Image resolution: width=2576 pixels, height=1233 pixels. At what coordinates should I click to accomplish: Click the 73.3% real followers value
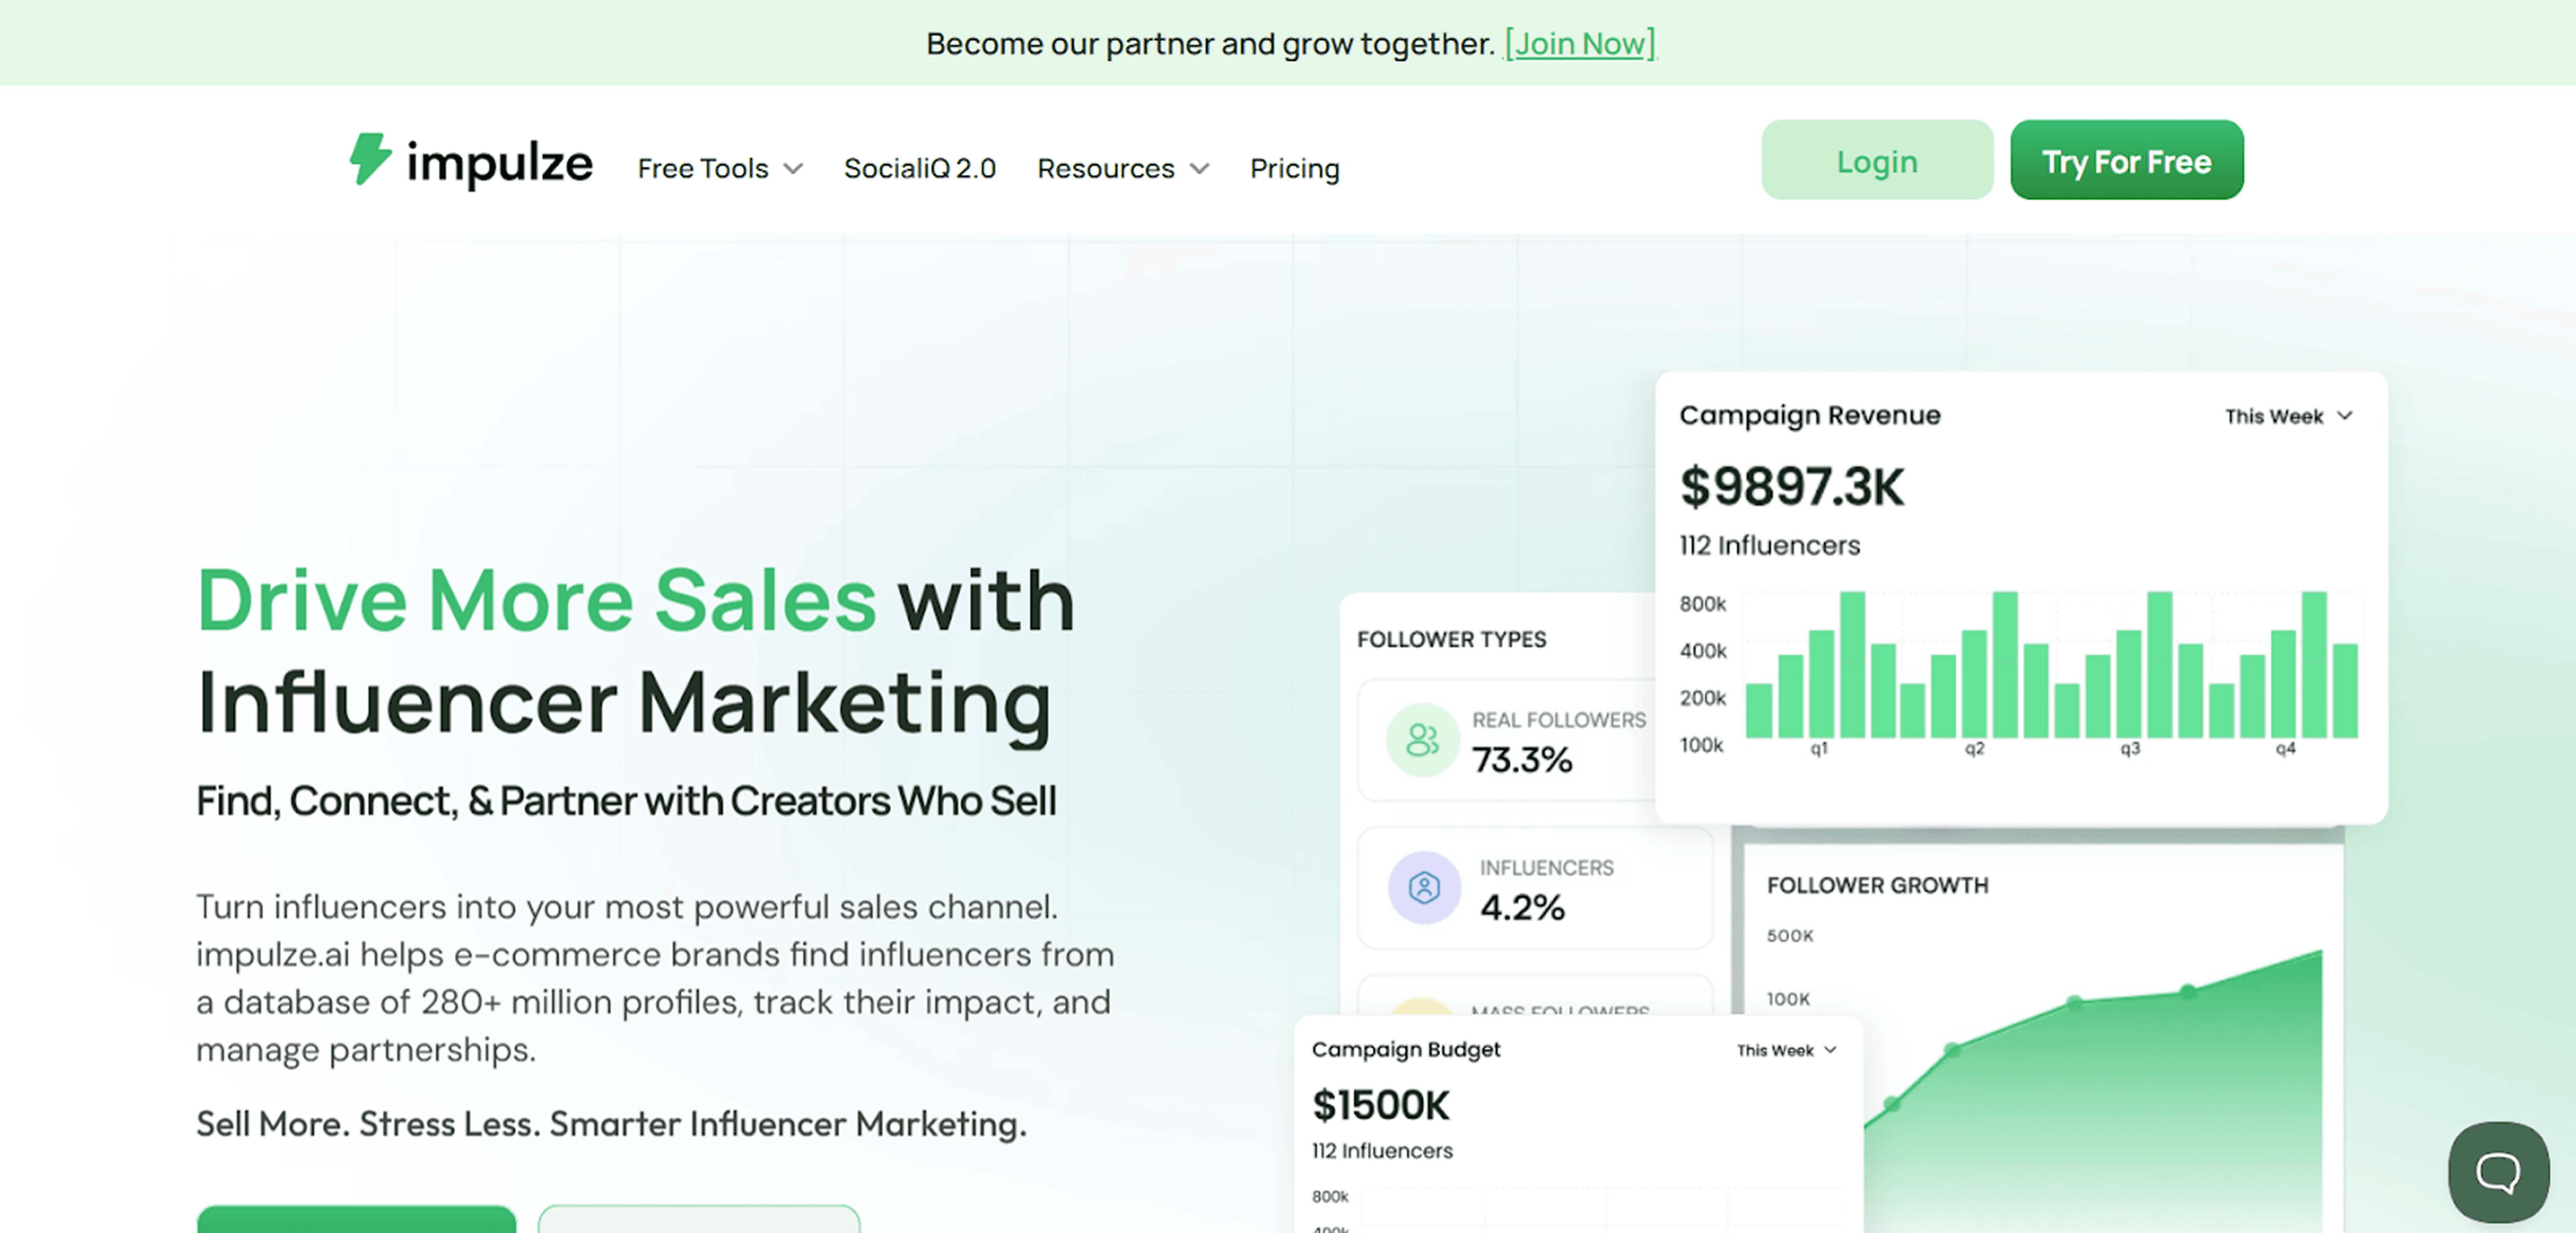coord(1522,760)
